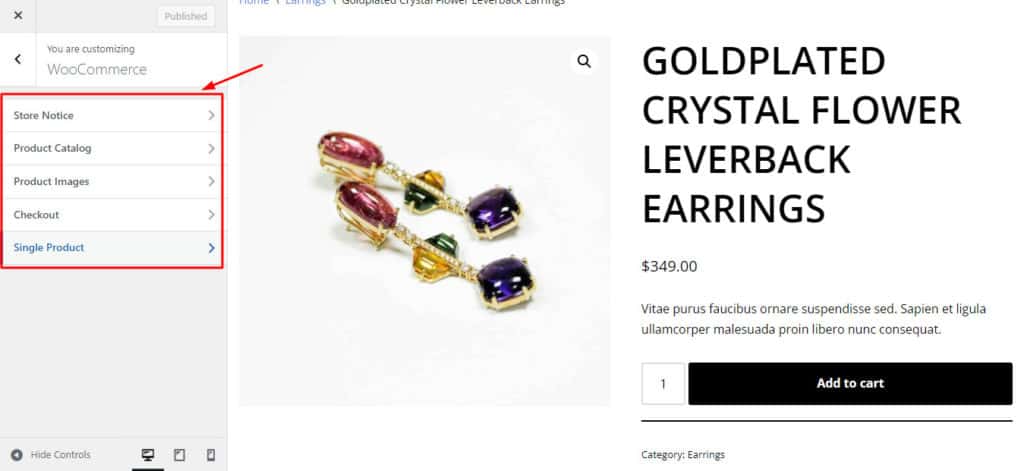Click the Hide Controls collapse arrow icon
1024x471 pixels.
(x=16, y=455)
